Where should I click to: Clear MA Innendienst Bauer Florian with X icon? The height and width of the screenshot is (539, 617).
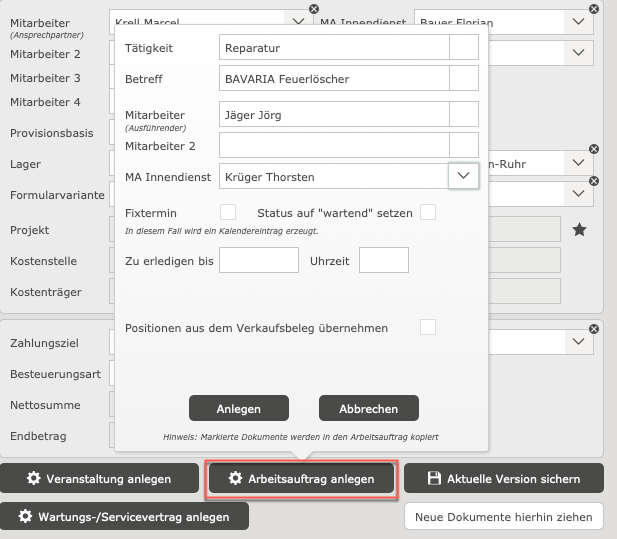tap(594, 9)
